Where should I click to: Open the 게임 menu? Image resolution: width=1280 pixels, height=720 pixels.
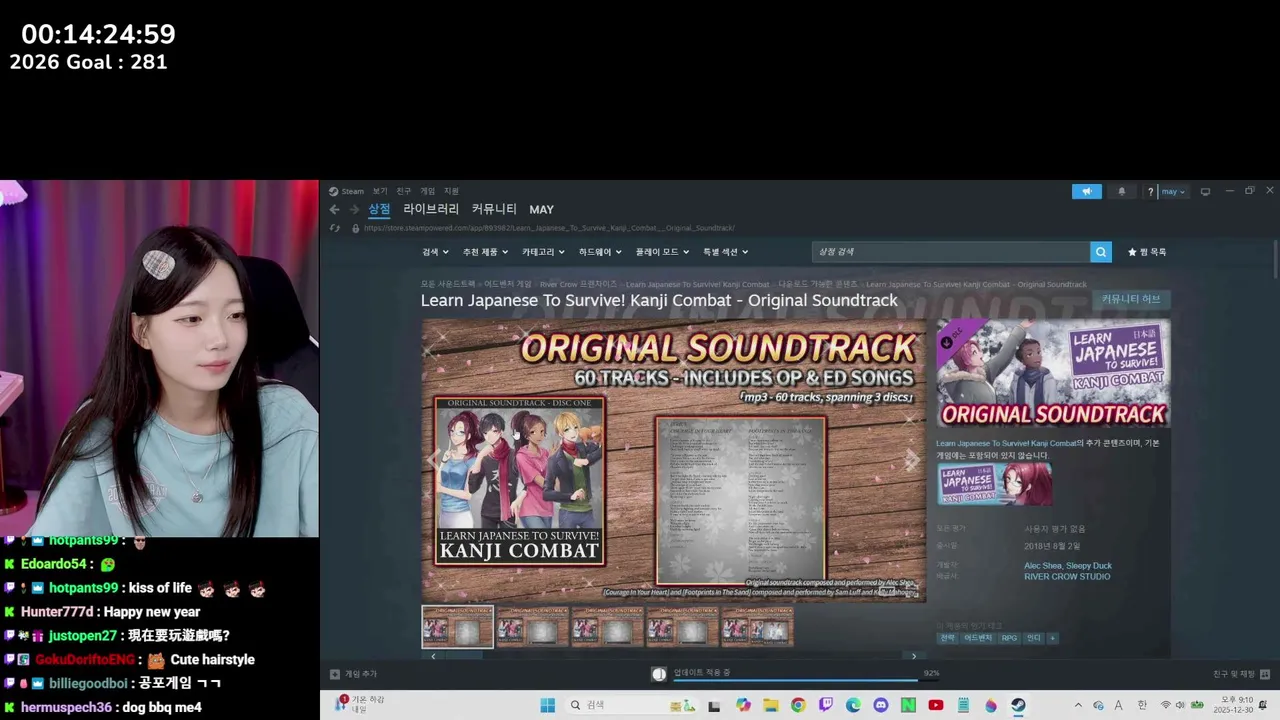tap(427, 191)
